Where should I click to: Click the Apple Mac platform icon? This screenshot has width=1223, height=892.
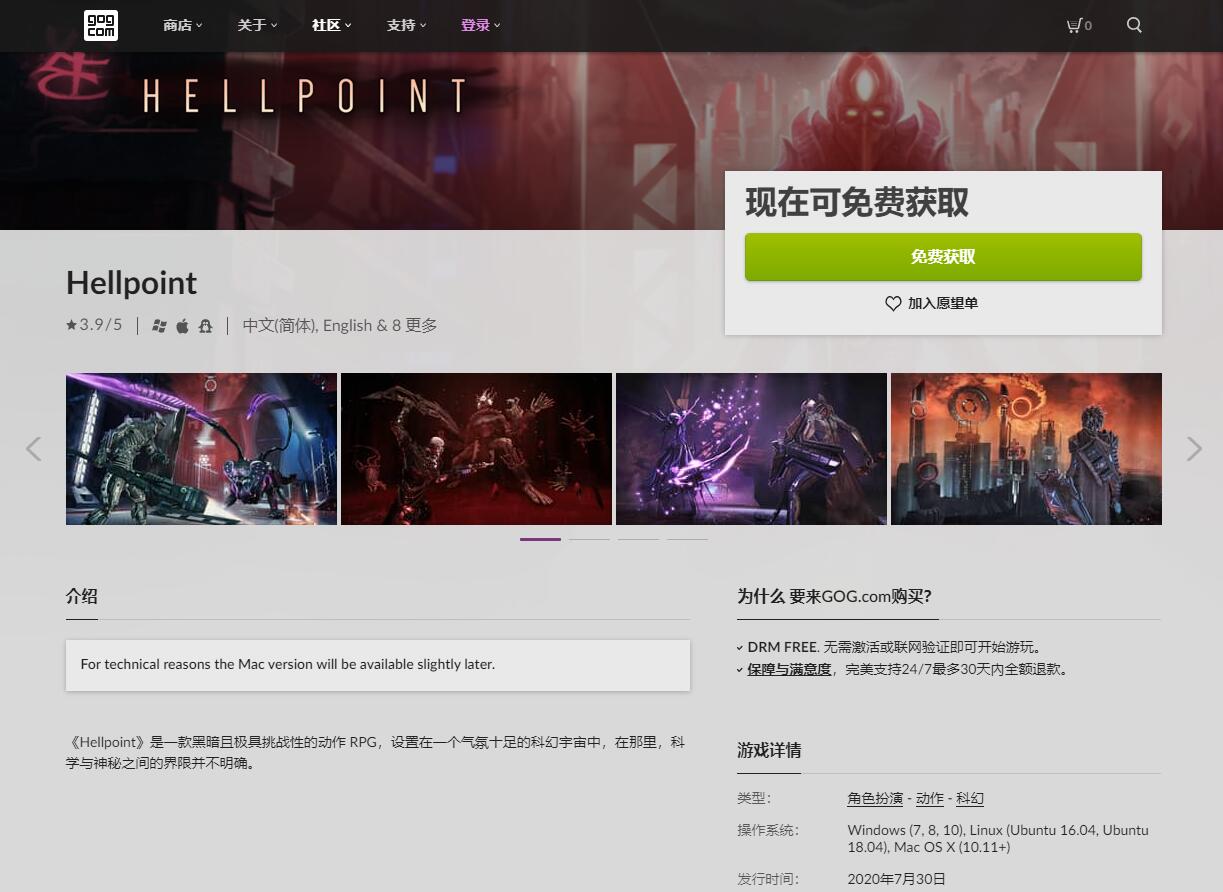pyautogui.click(x=182, y=326)
